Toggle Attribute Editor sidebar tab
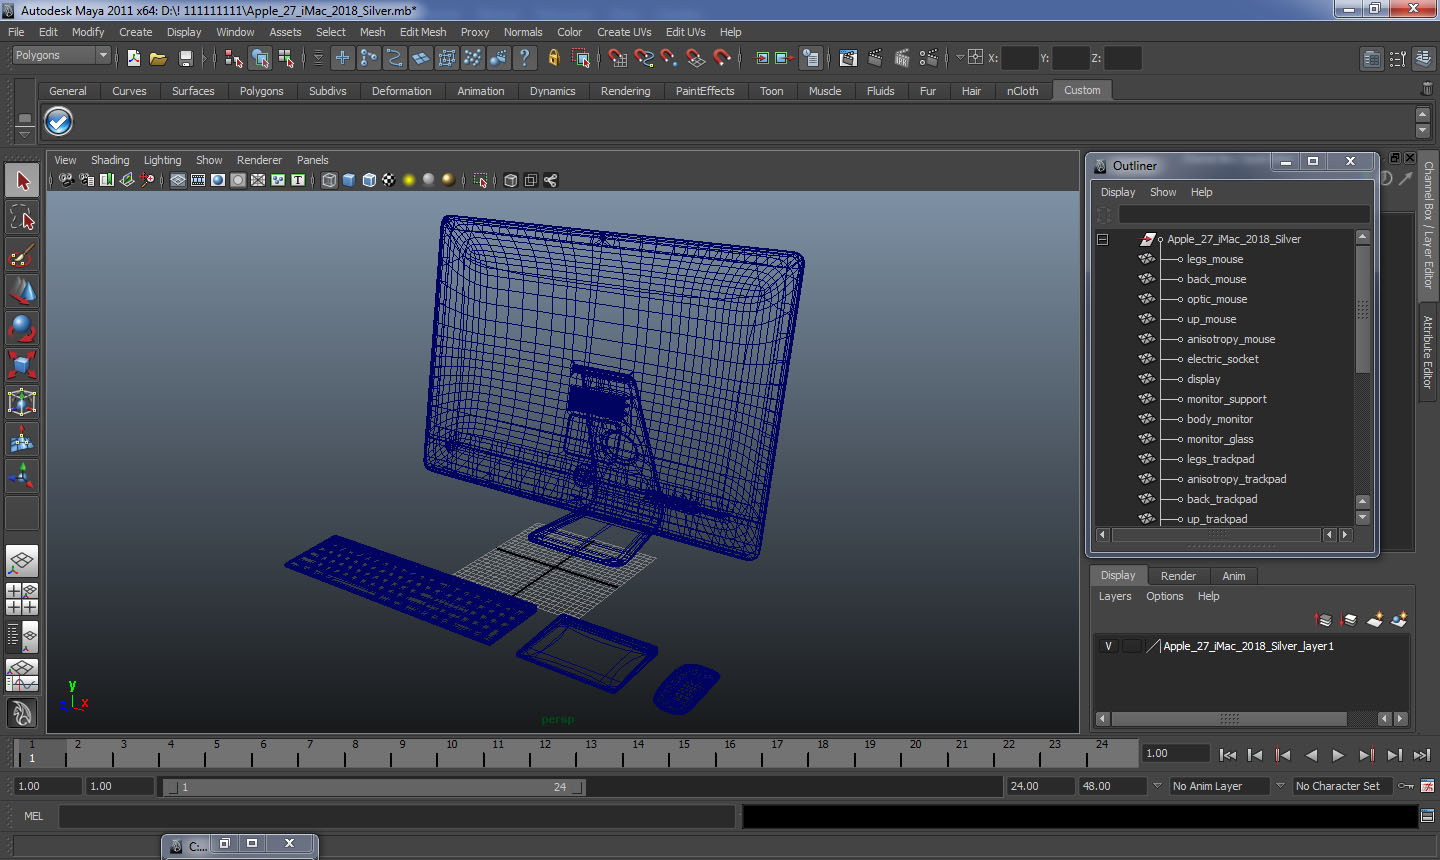 1428,352
